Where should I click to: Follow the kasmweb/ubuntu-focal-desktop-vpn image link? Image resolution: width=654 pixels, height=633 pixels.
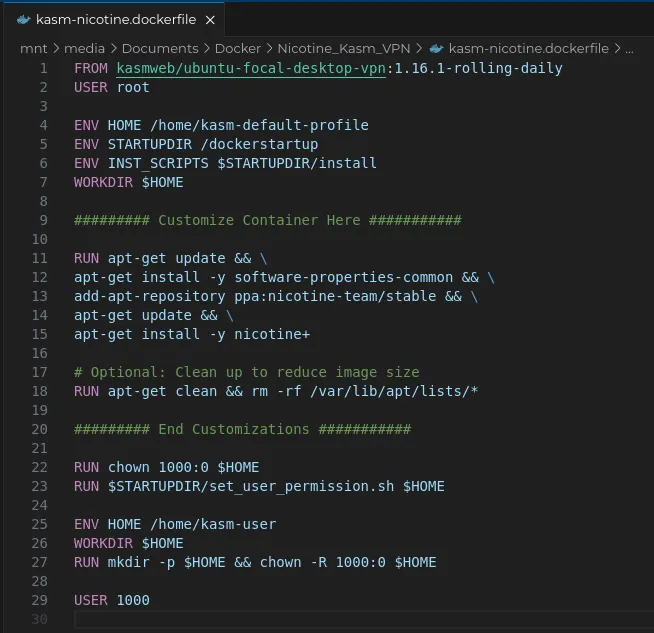tap(251, 68)
